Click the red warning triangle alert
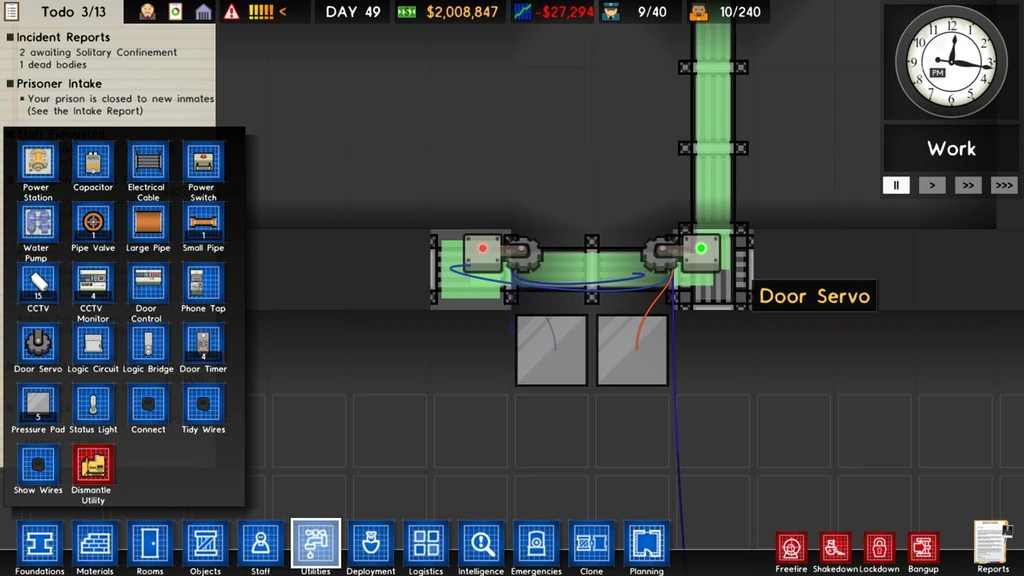Viewport: 1024px width, 576px height. 231,12
